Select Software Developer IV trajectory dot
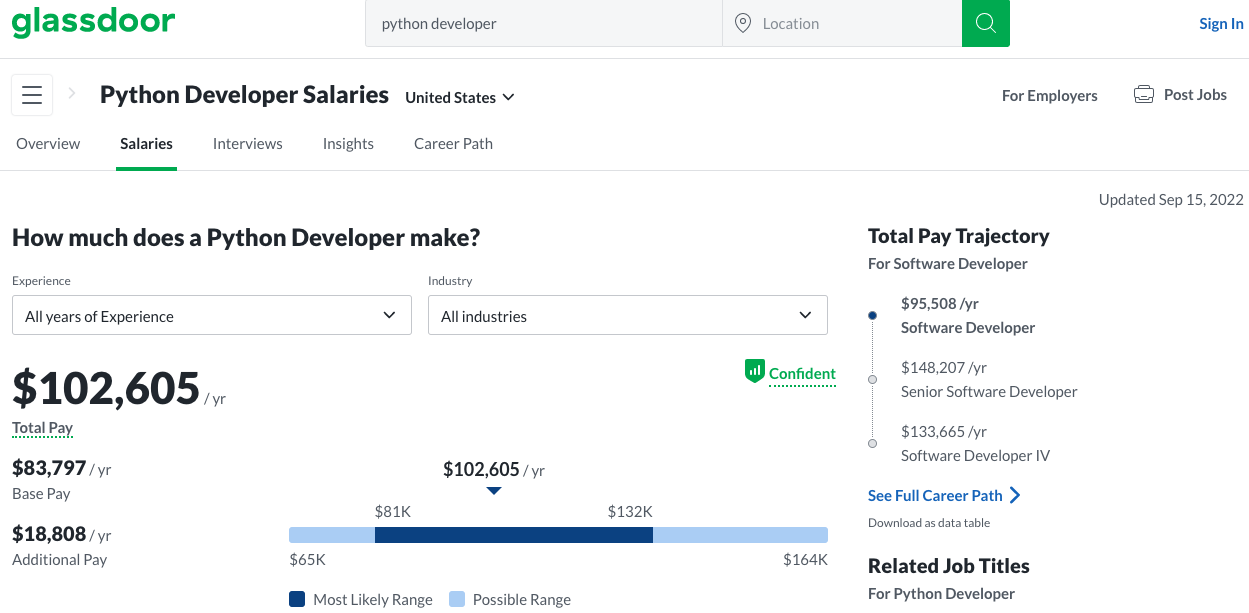 tap(873, 443)
